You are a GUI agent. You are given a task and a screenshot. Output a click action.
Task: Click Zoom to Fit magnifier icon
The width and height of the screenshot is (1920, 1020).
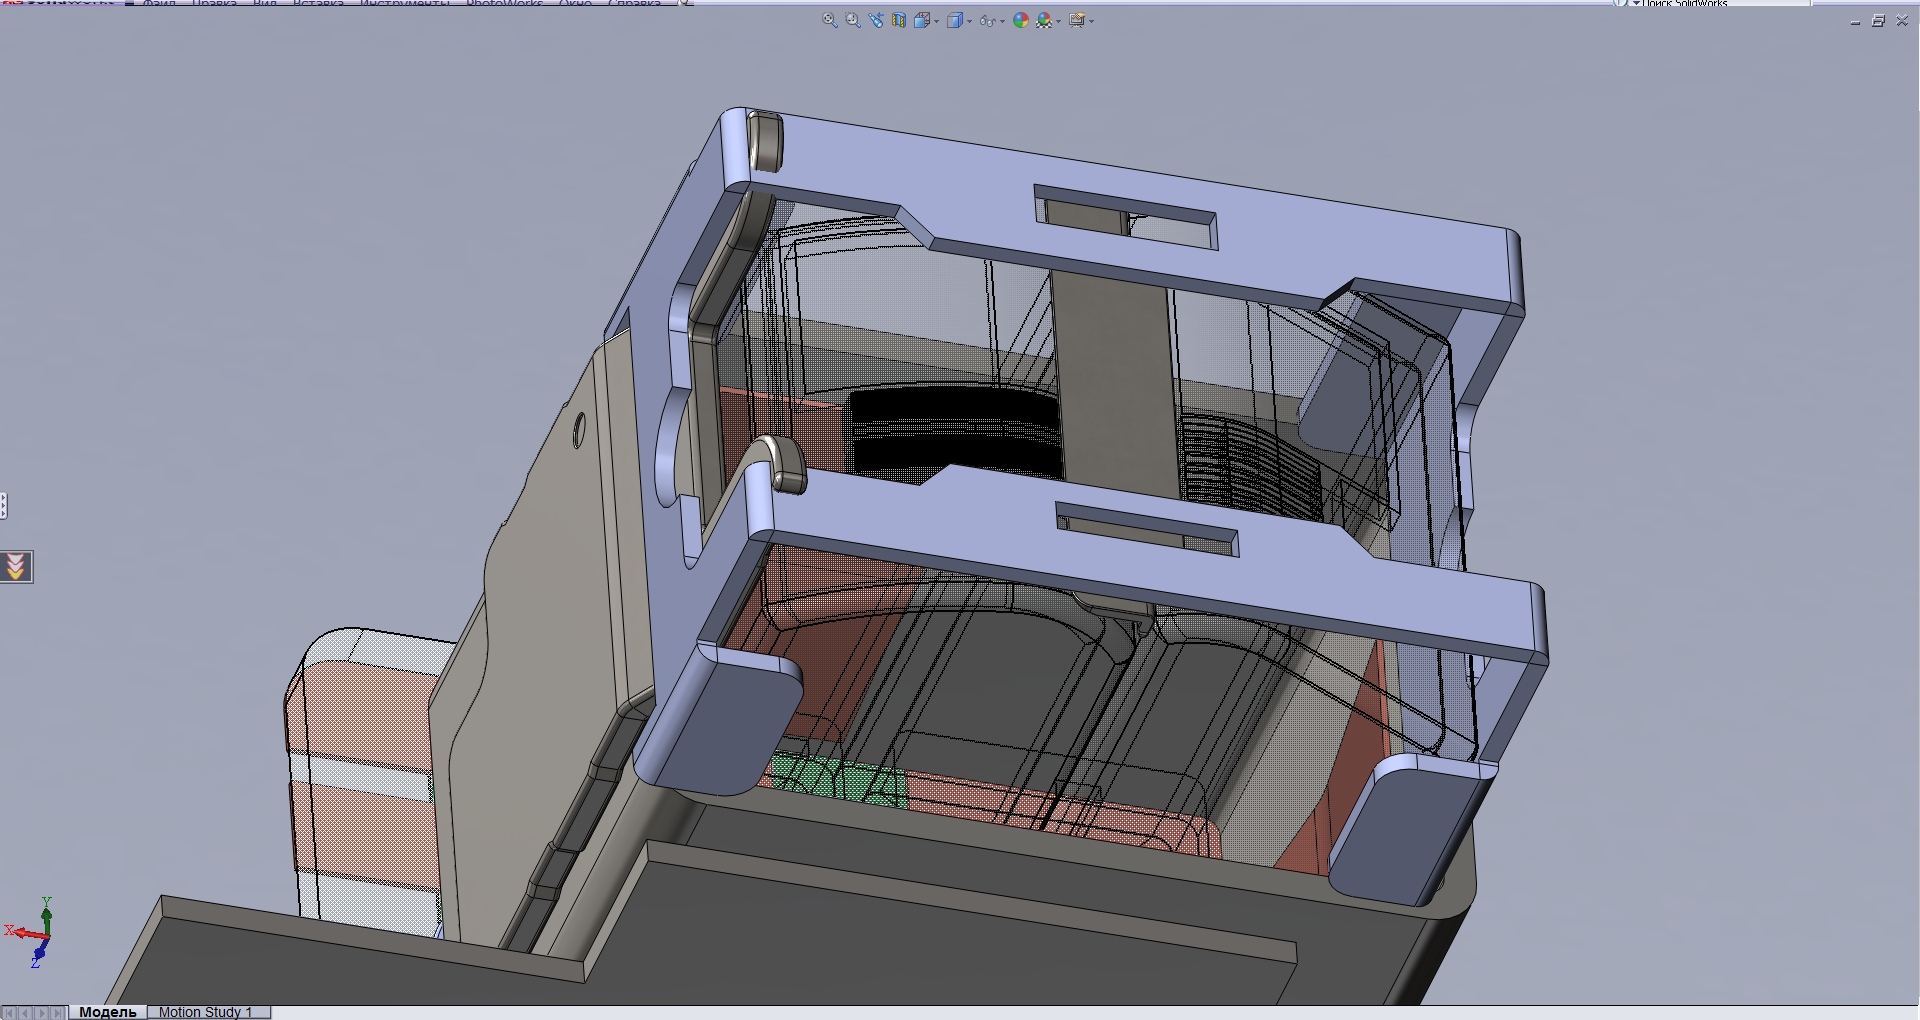click(x=829, y=20)
